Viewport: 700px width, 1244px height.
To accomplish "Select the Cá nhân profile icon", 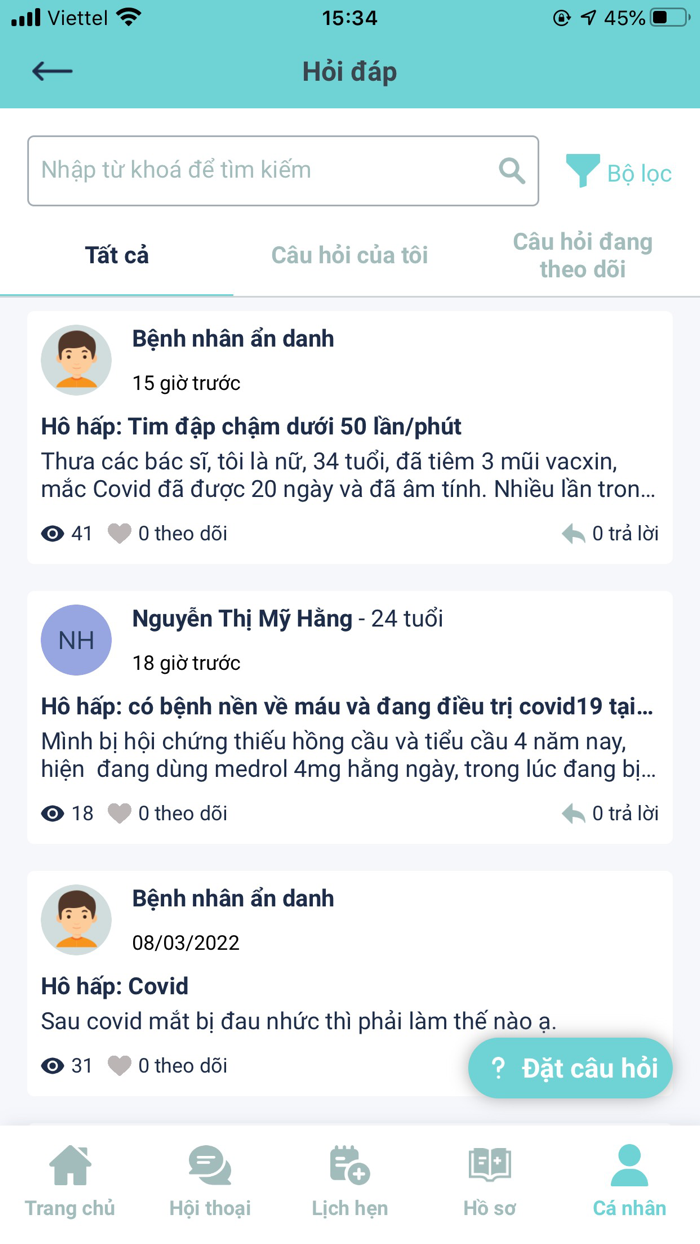I will tap(628, 1163).
